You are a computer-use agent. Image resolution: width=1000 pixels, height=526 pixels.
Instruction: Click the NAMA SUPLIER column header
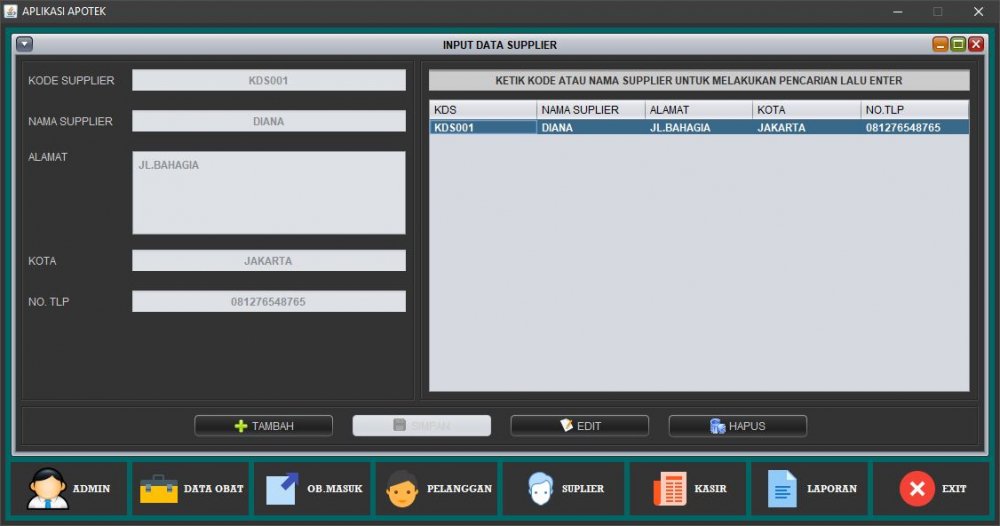[x=590, y=109]
